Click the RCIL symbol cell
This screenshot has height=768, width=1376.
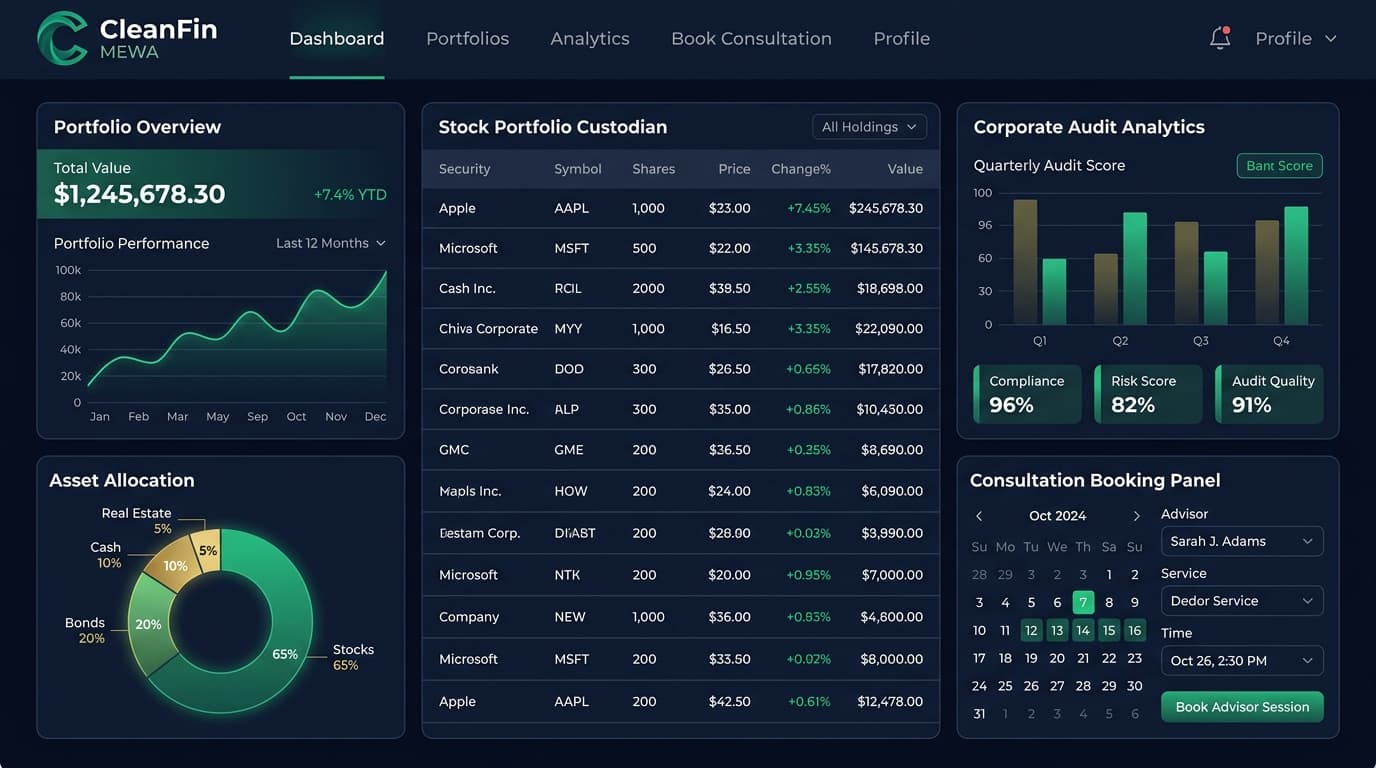(x=569, y=288)
